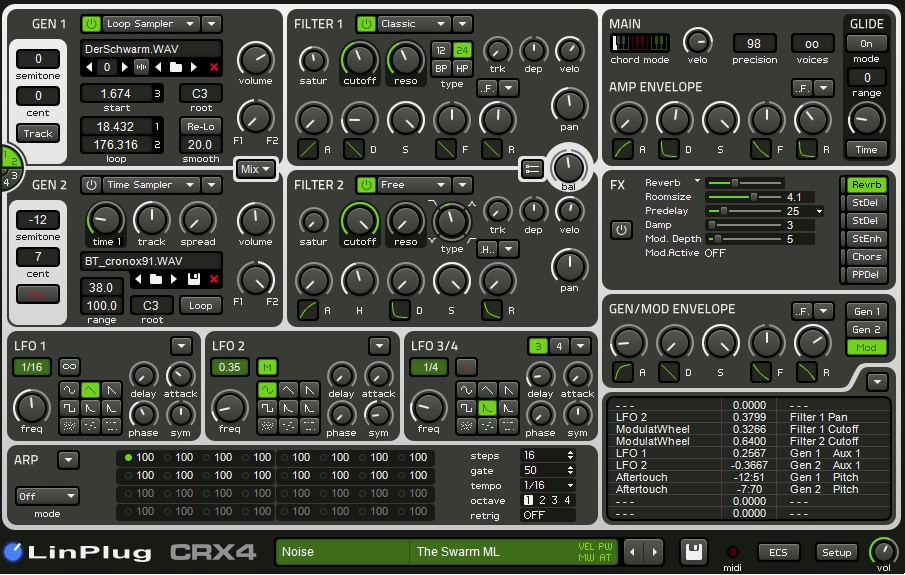Open GEN 1 sample folder icon

[175, 67]
